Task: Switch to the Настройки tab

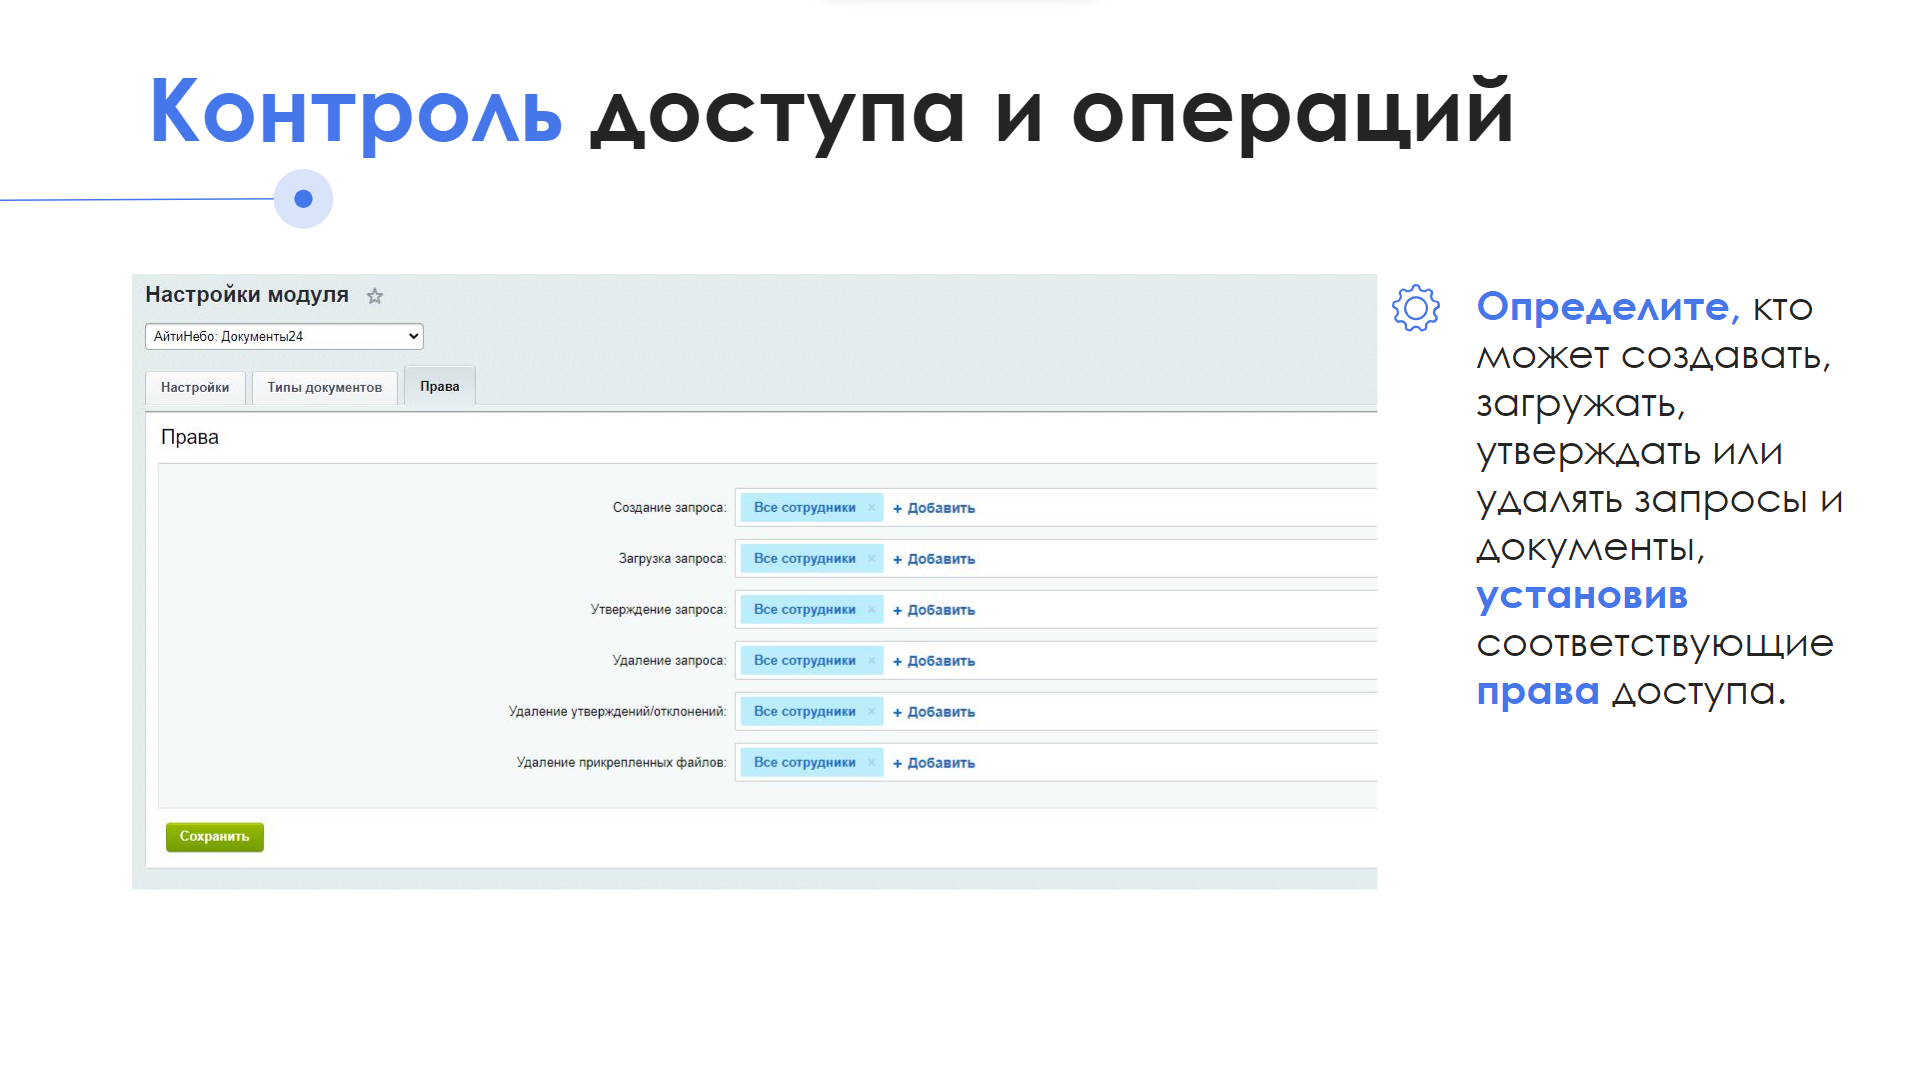Action: pyautogui.click(x=195, y=388)
